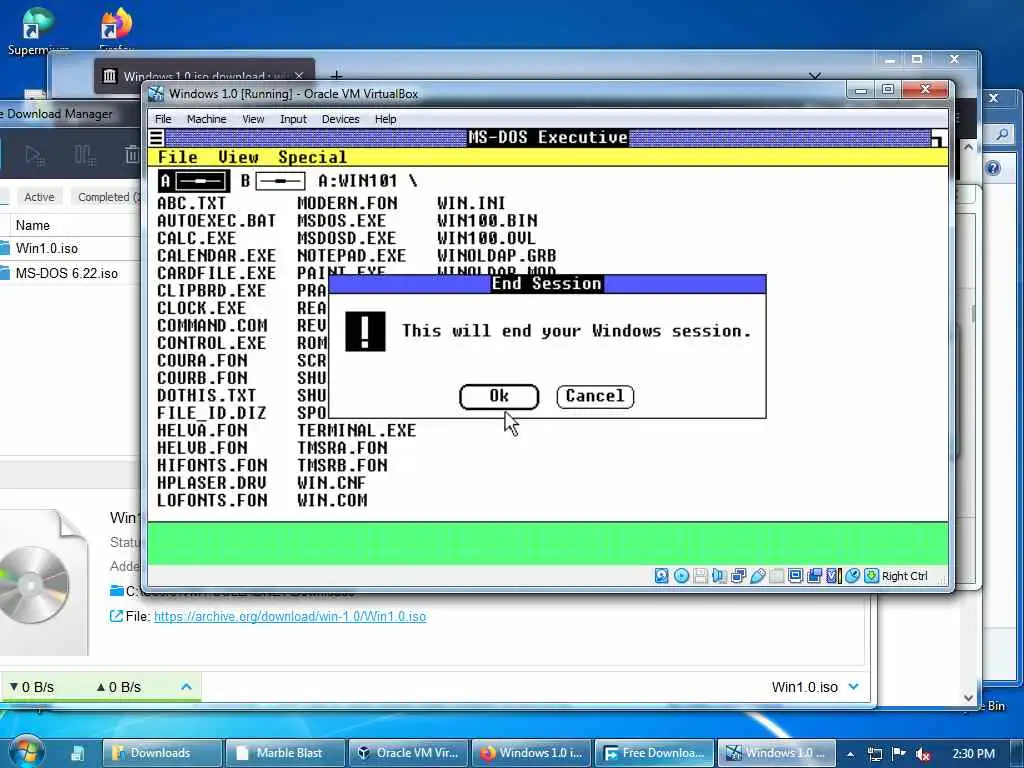Select WIN.INI file
The width and height of the screenshot is (1024, 768).
471,203
